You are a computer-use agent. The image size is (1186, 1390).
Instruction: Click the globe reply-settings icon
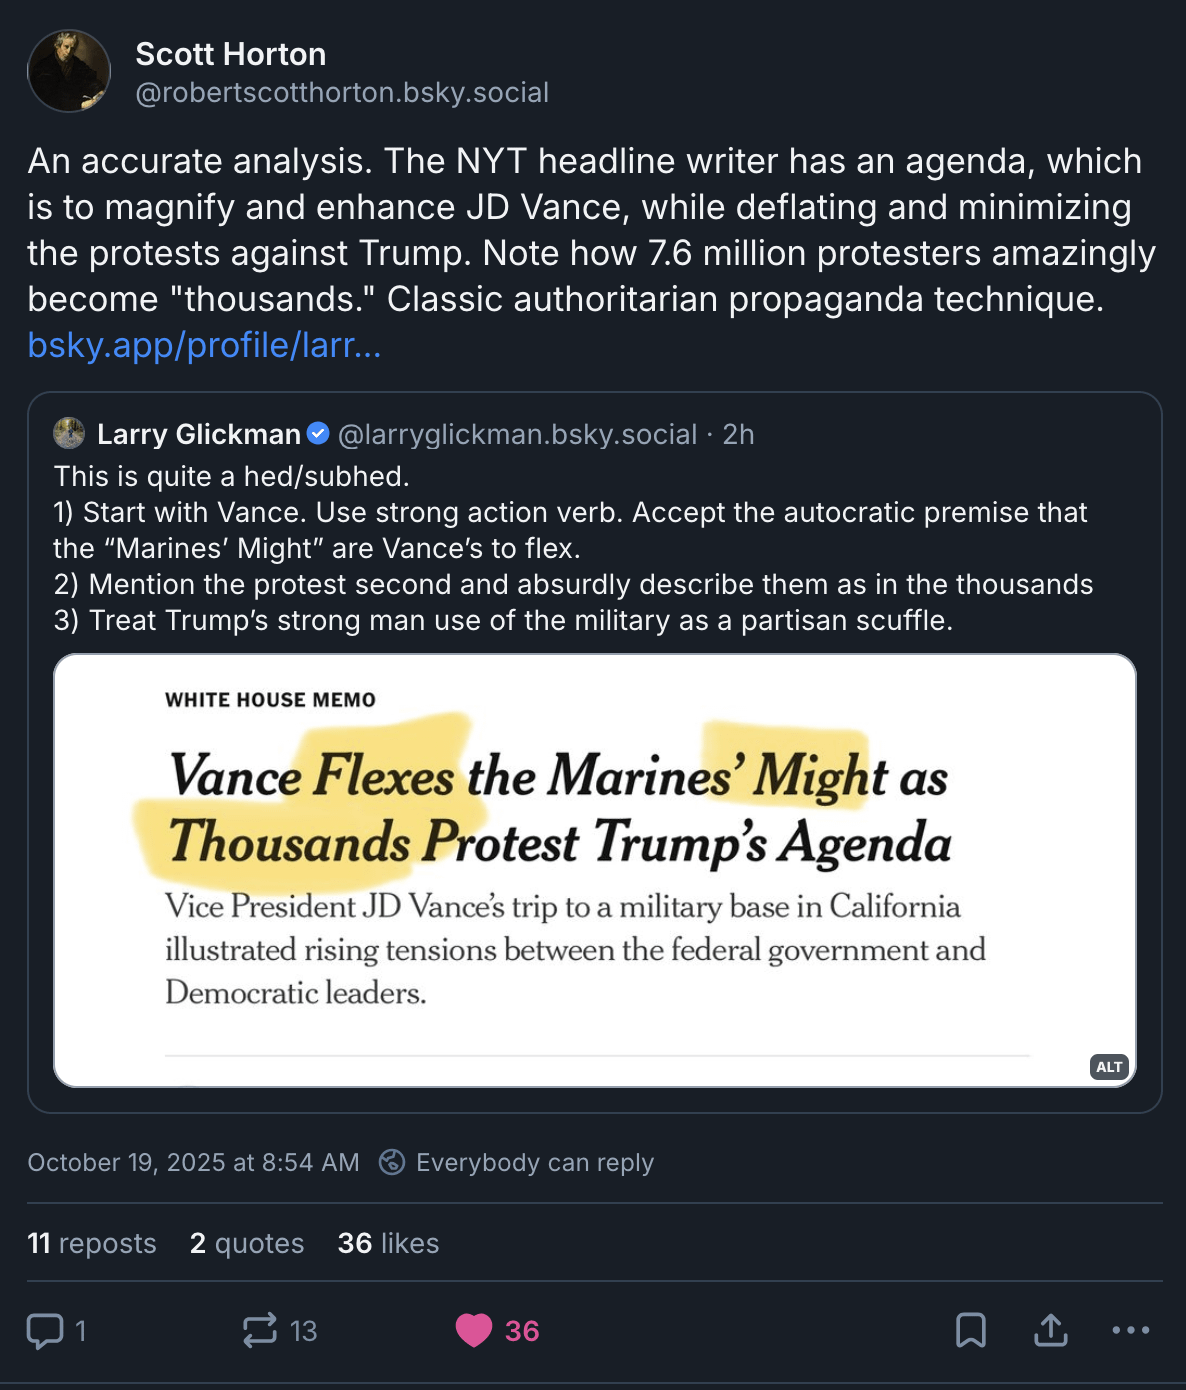tap(392, 1162)
